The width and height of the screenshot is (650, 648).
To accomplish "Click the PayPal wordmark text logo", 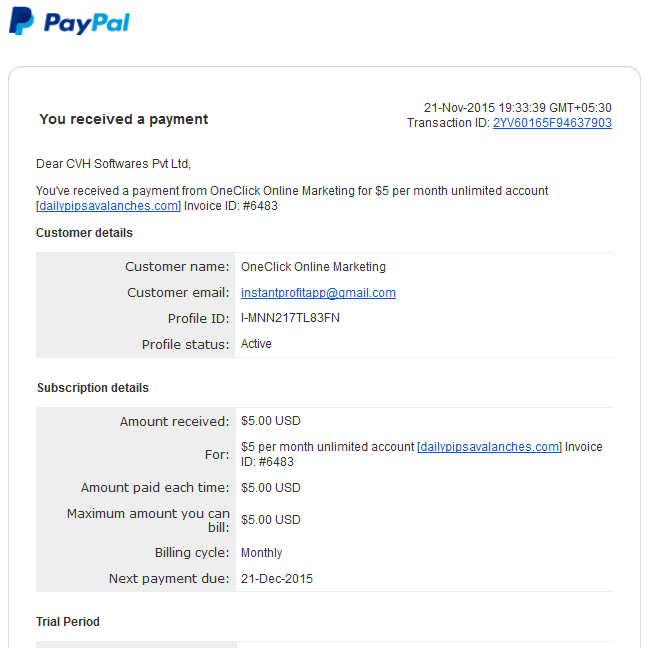I will coord(87,23).
